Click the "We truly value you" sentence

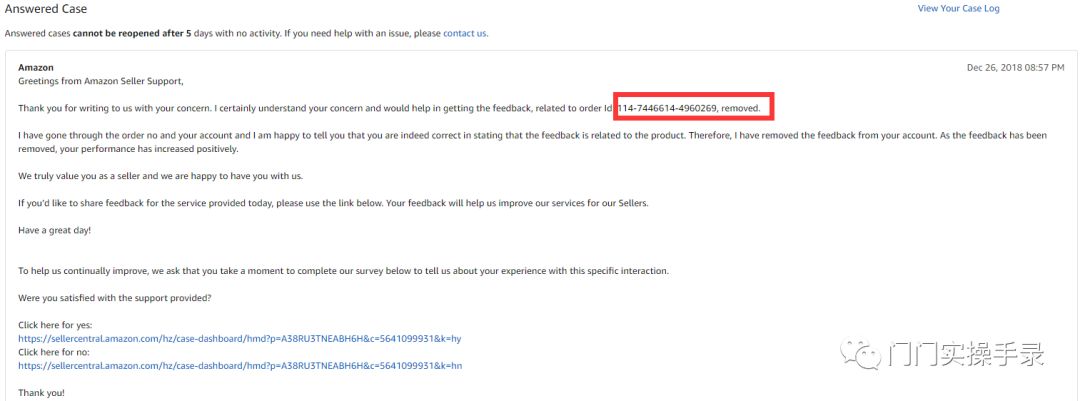pyautogui.click(x=161, y=176)
